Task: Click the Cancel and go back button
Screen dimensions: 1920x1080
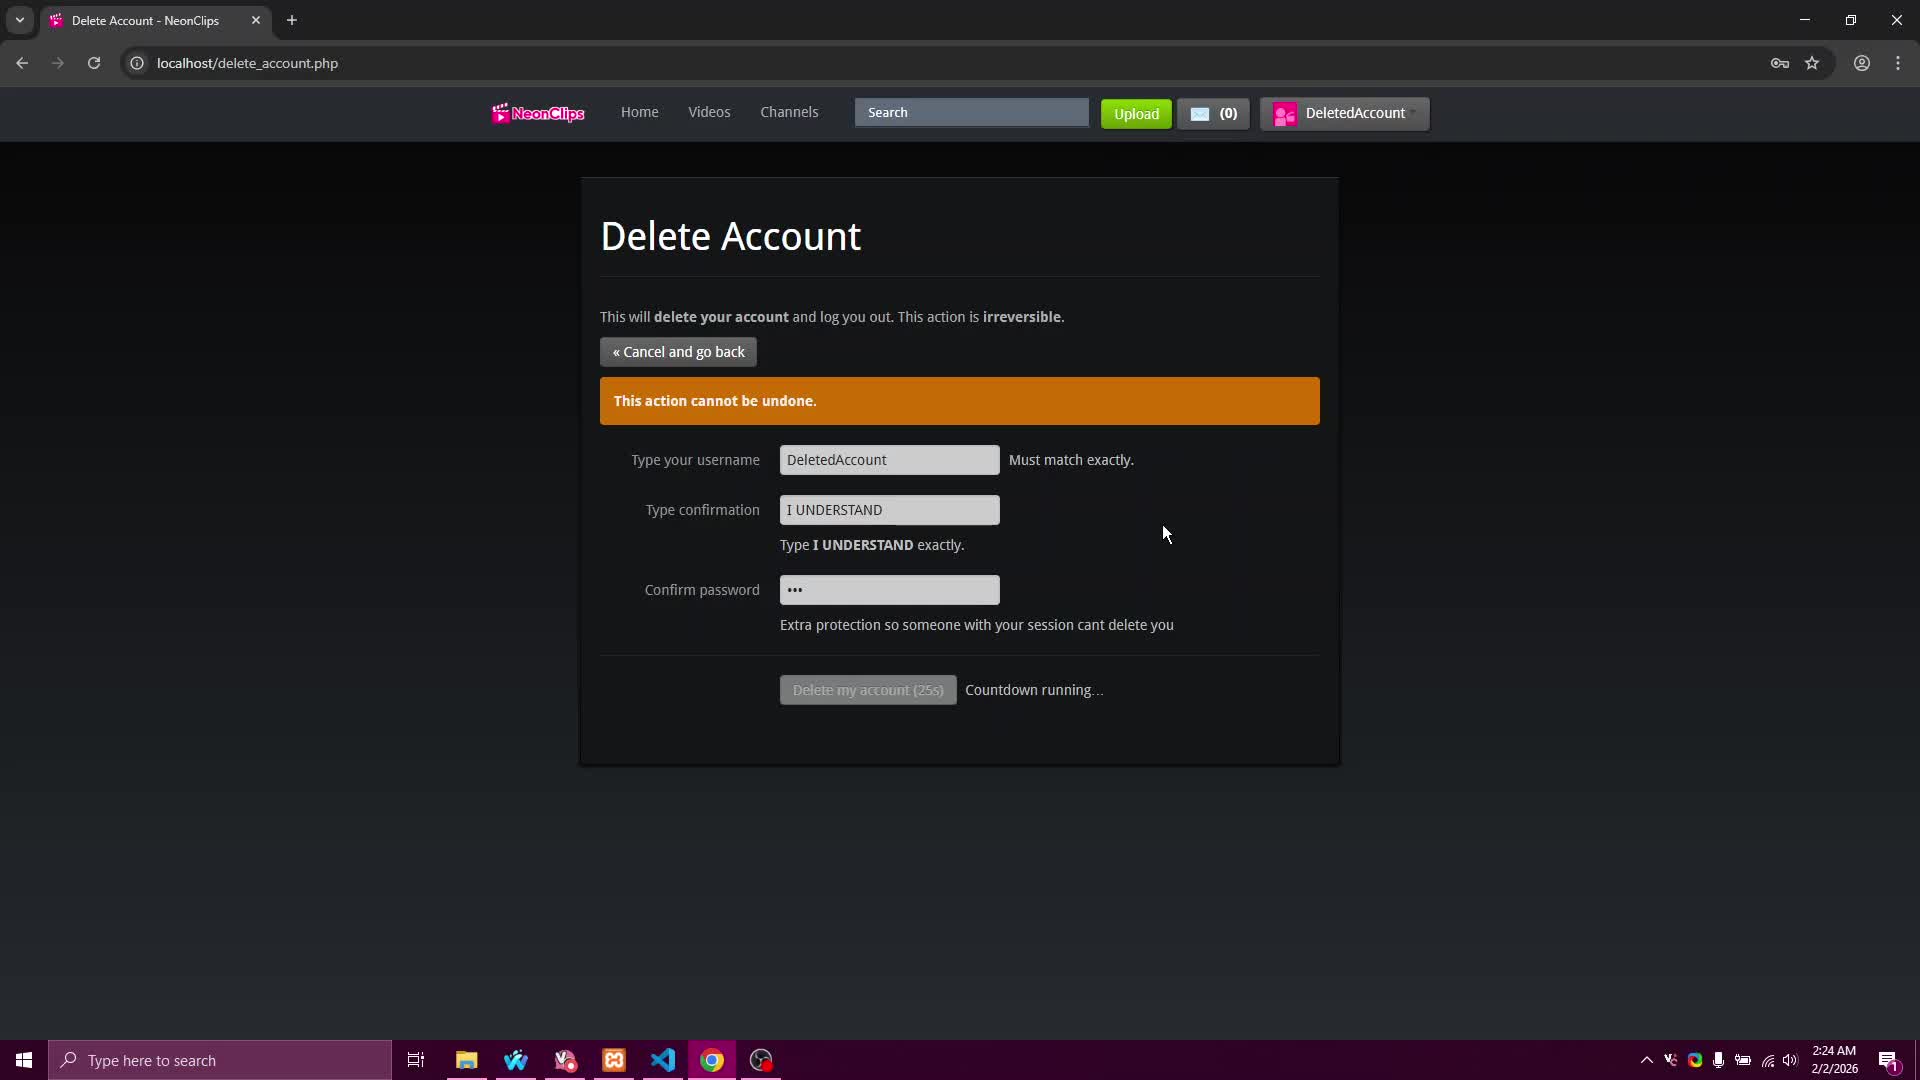Action: (x=678, y=351)
